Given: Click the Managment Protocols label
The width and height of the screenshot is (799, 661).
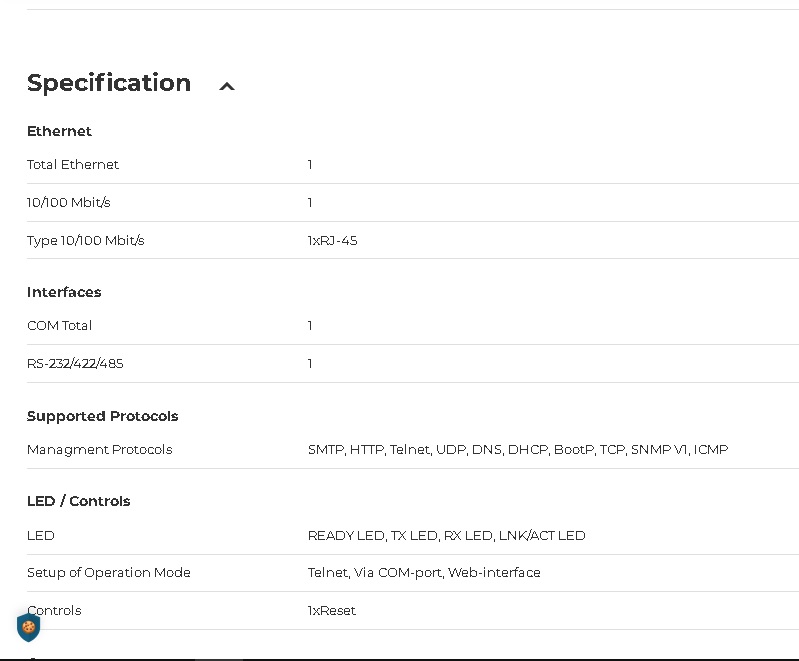Looking at the screenshot, I should [99, 449].
